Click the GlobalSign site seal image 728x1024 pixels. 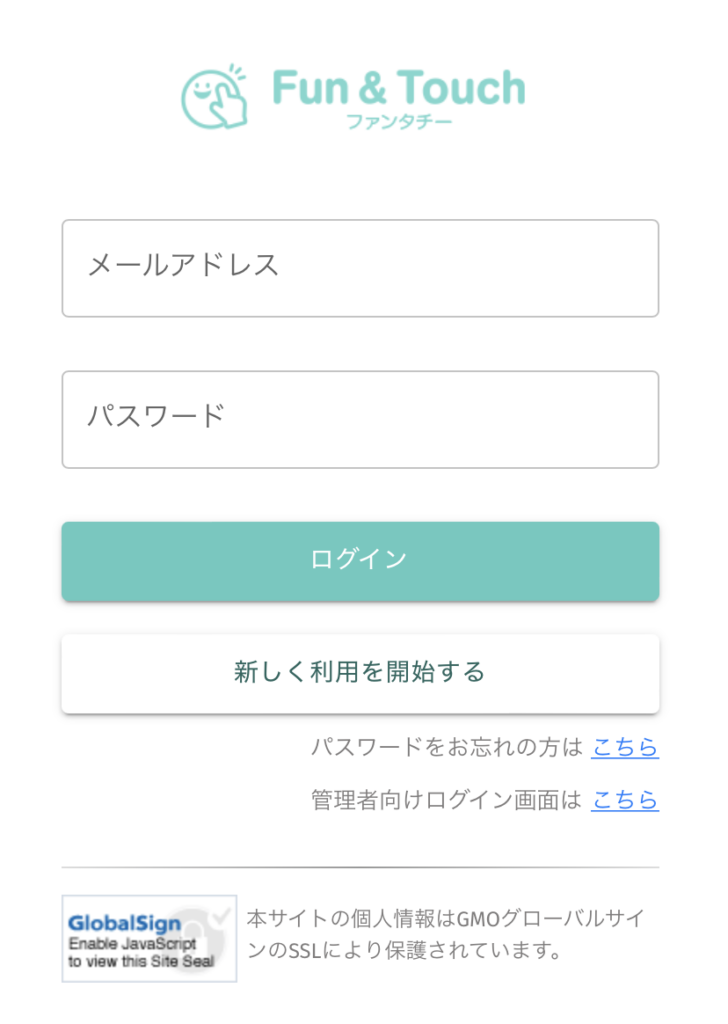tap(150, 938)
